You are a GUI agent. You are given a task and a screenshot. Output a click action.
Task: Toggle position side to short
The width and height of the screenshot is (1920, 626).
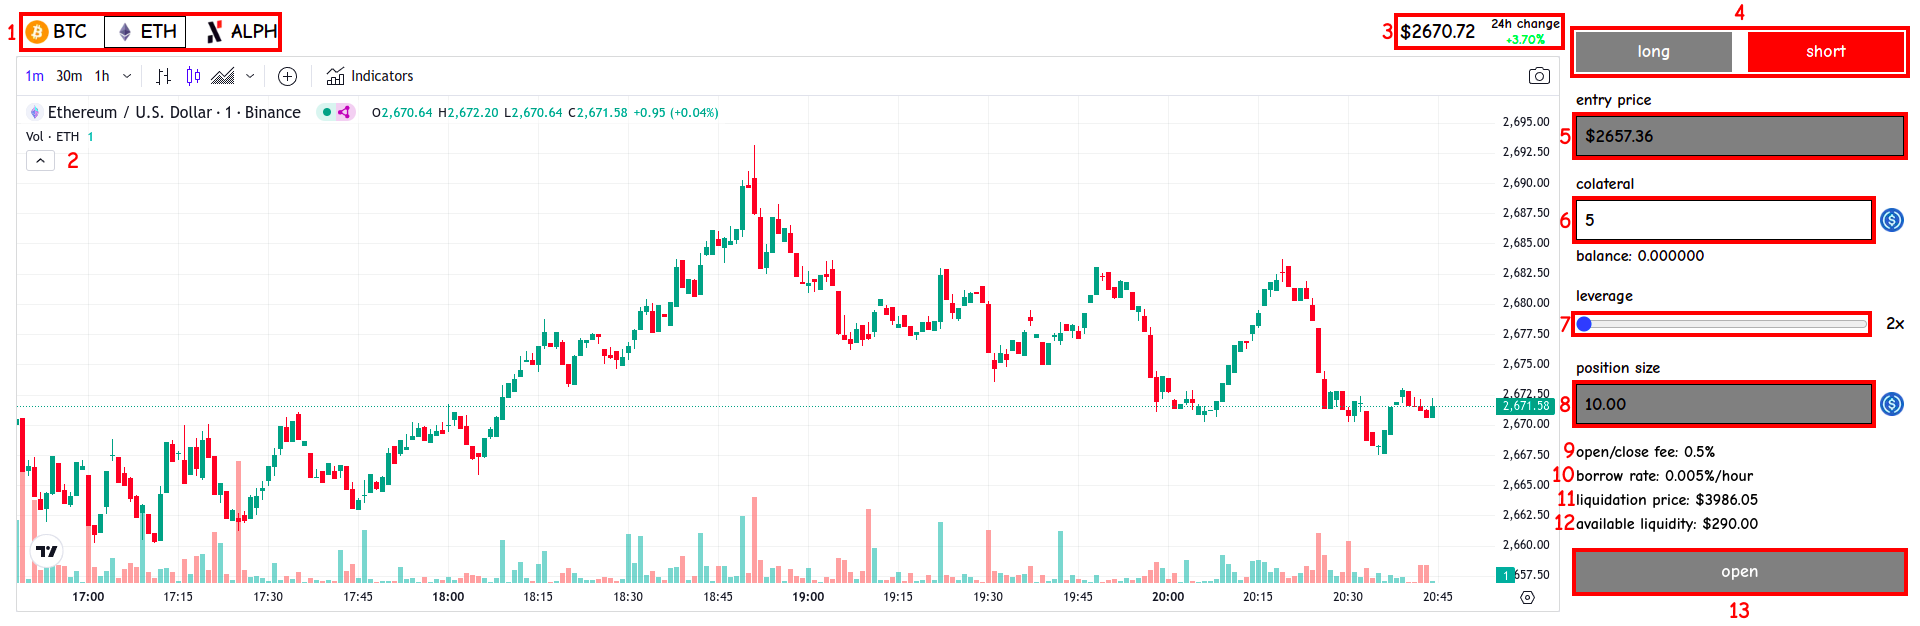(x=1825, y=52)
